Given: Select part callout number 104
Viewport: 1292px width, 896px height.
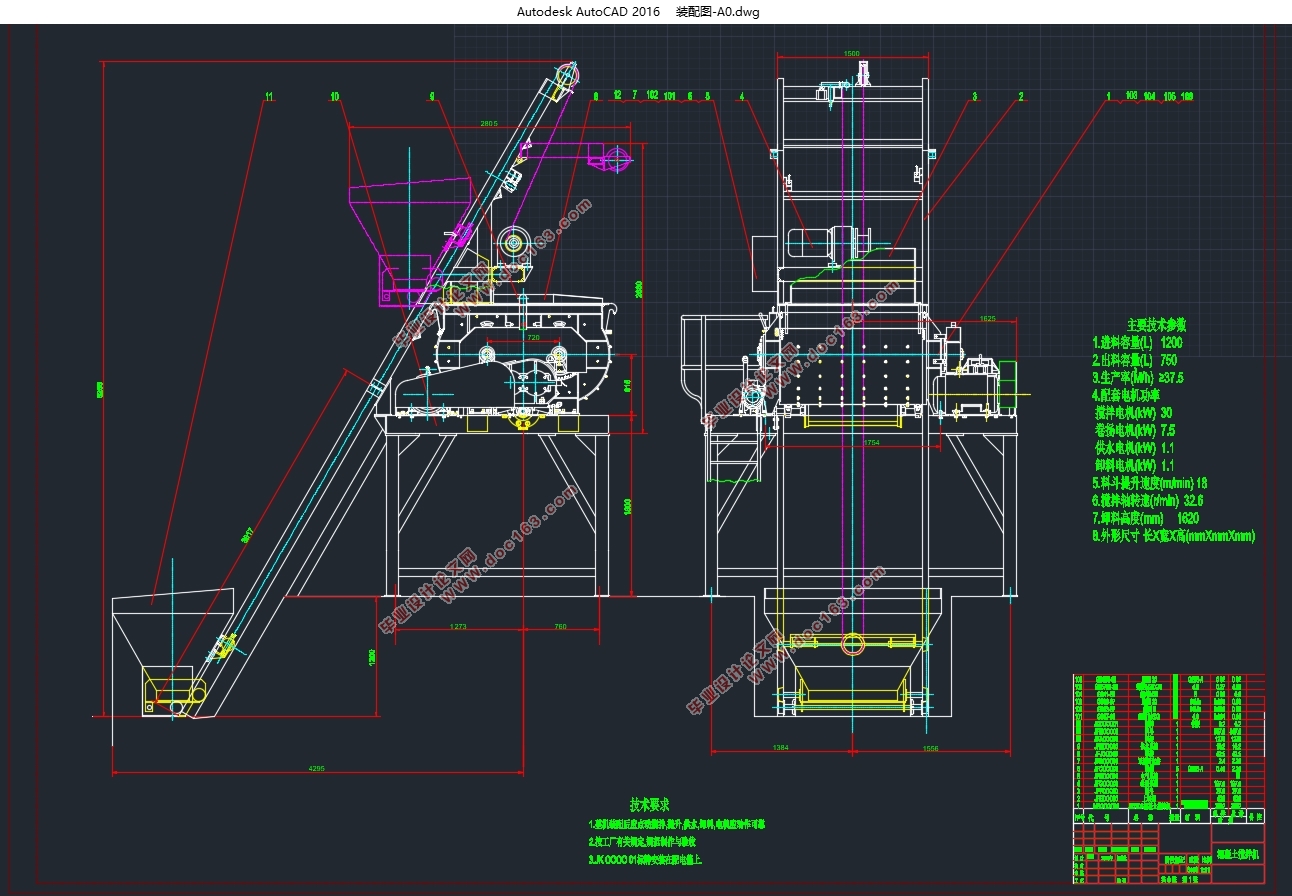Looking at the screenshot, I should pyautogui.click(x=1150, y=97).
